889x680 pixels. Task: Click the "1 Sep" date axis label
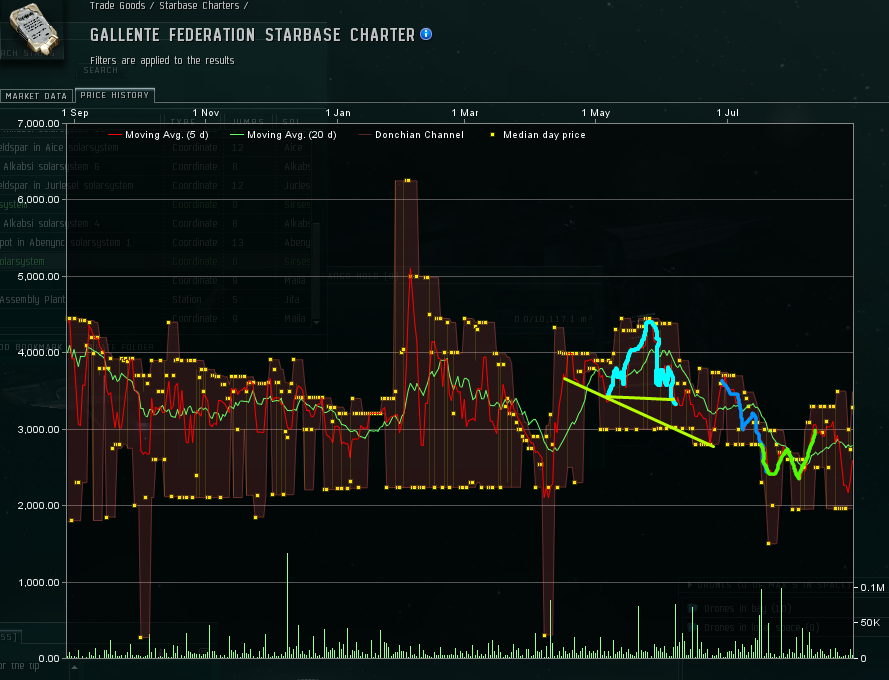coord(75,112)
